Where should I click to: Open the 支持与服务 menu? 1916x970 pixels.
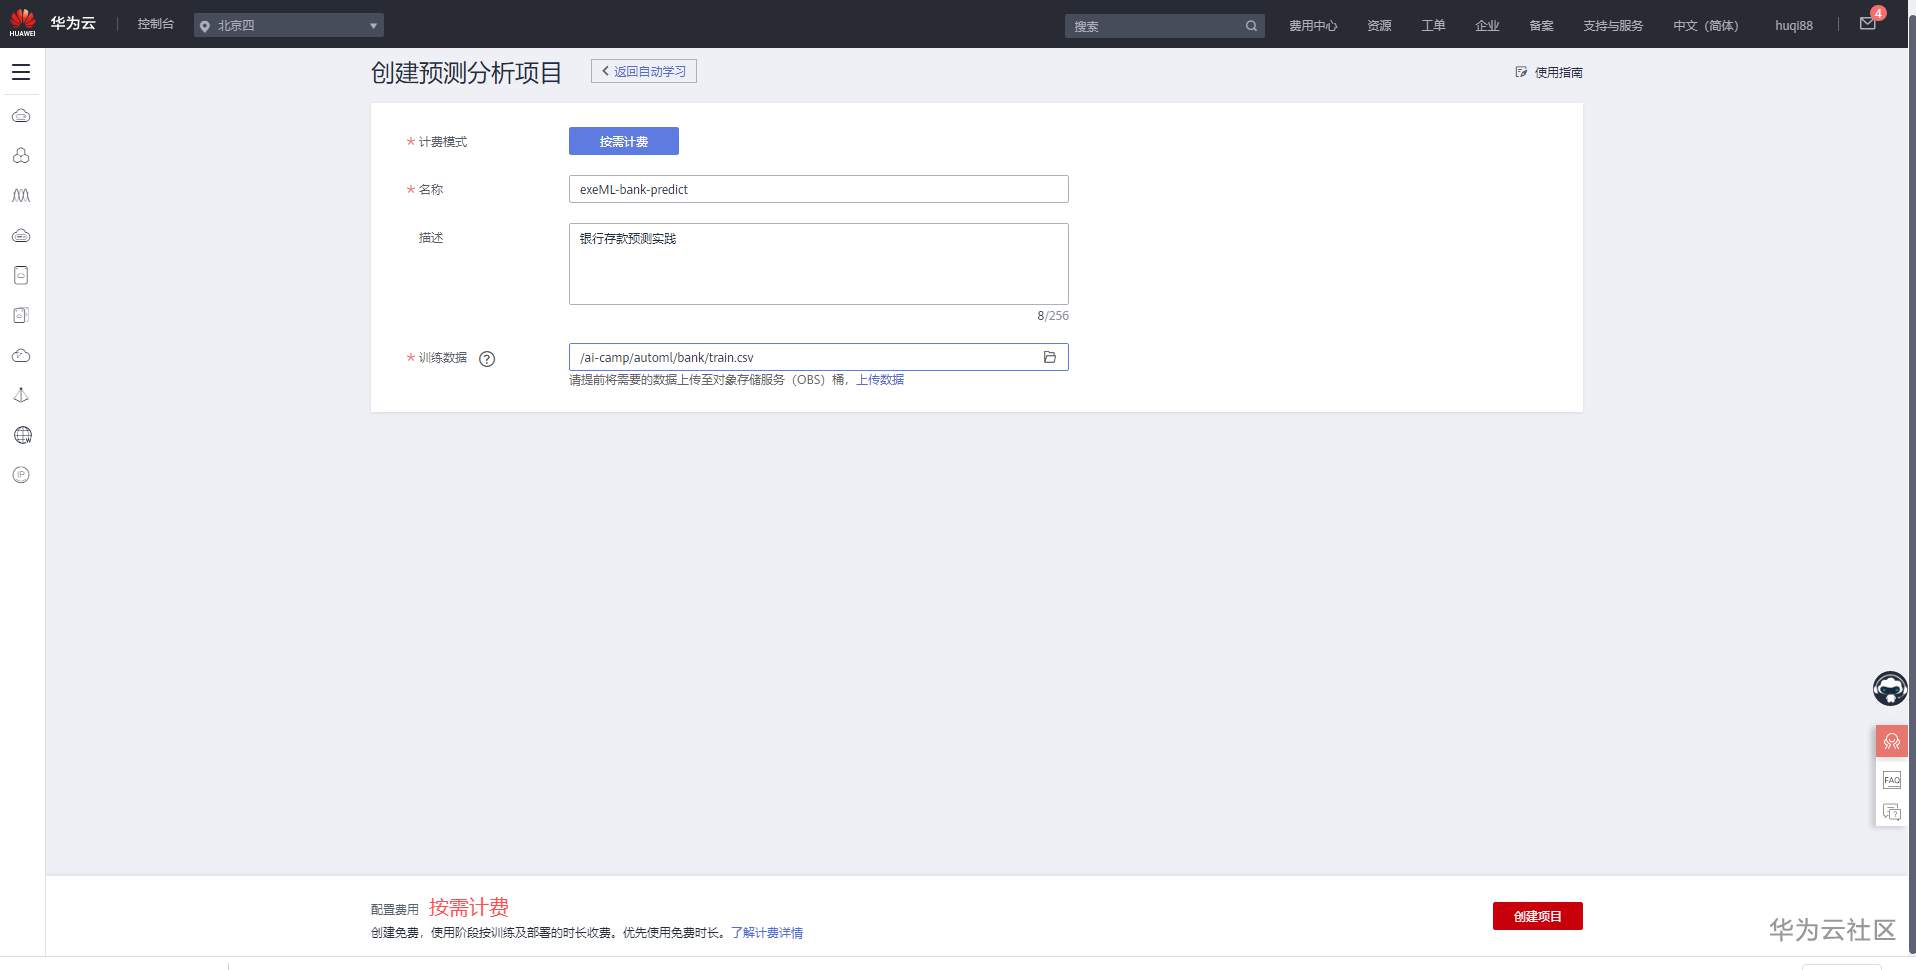click(1613, 26)
